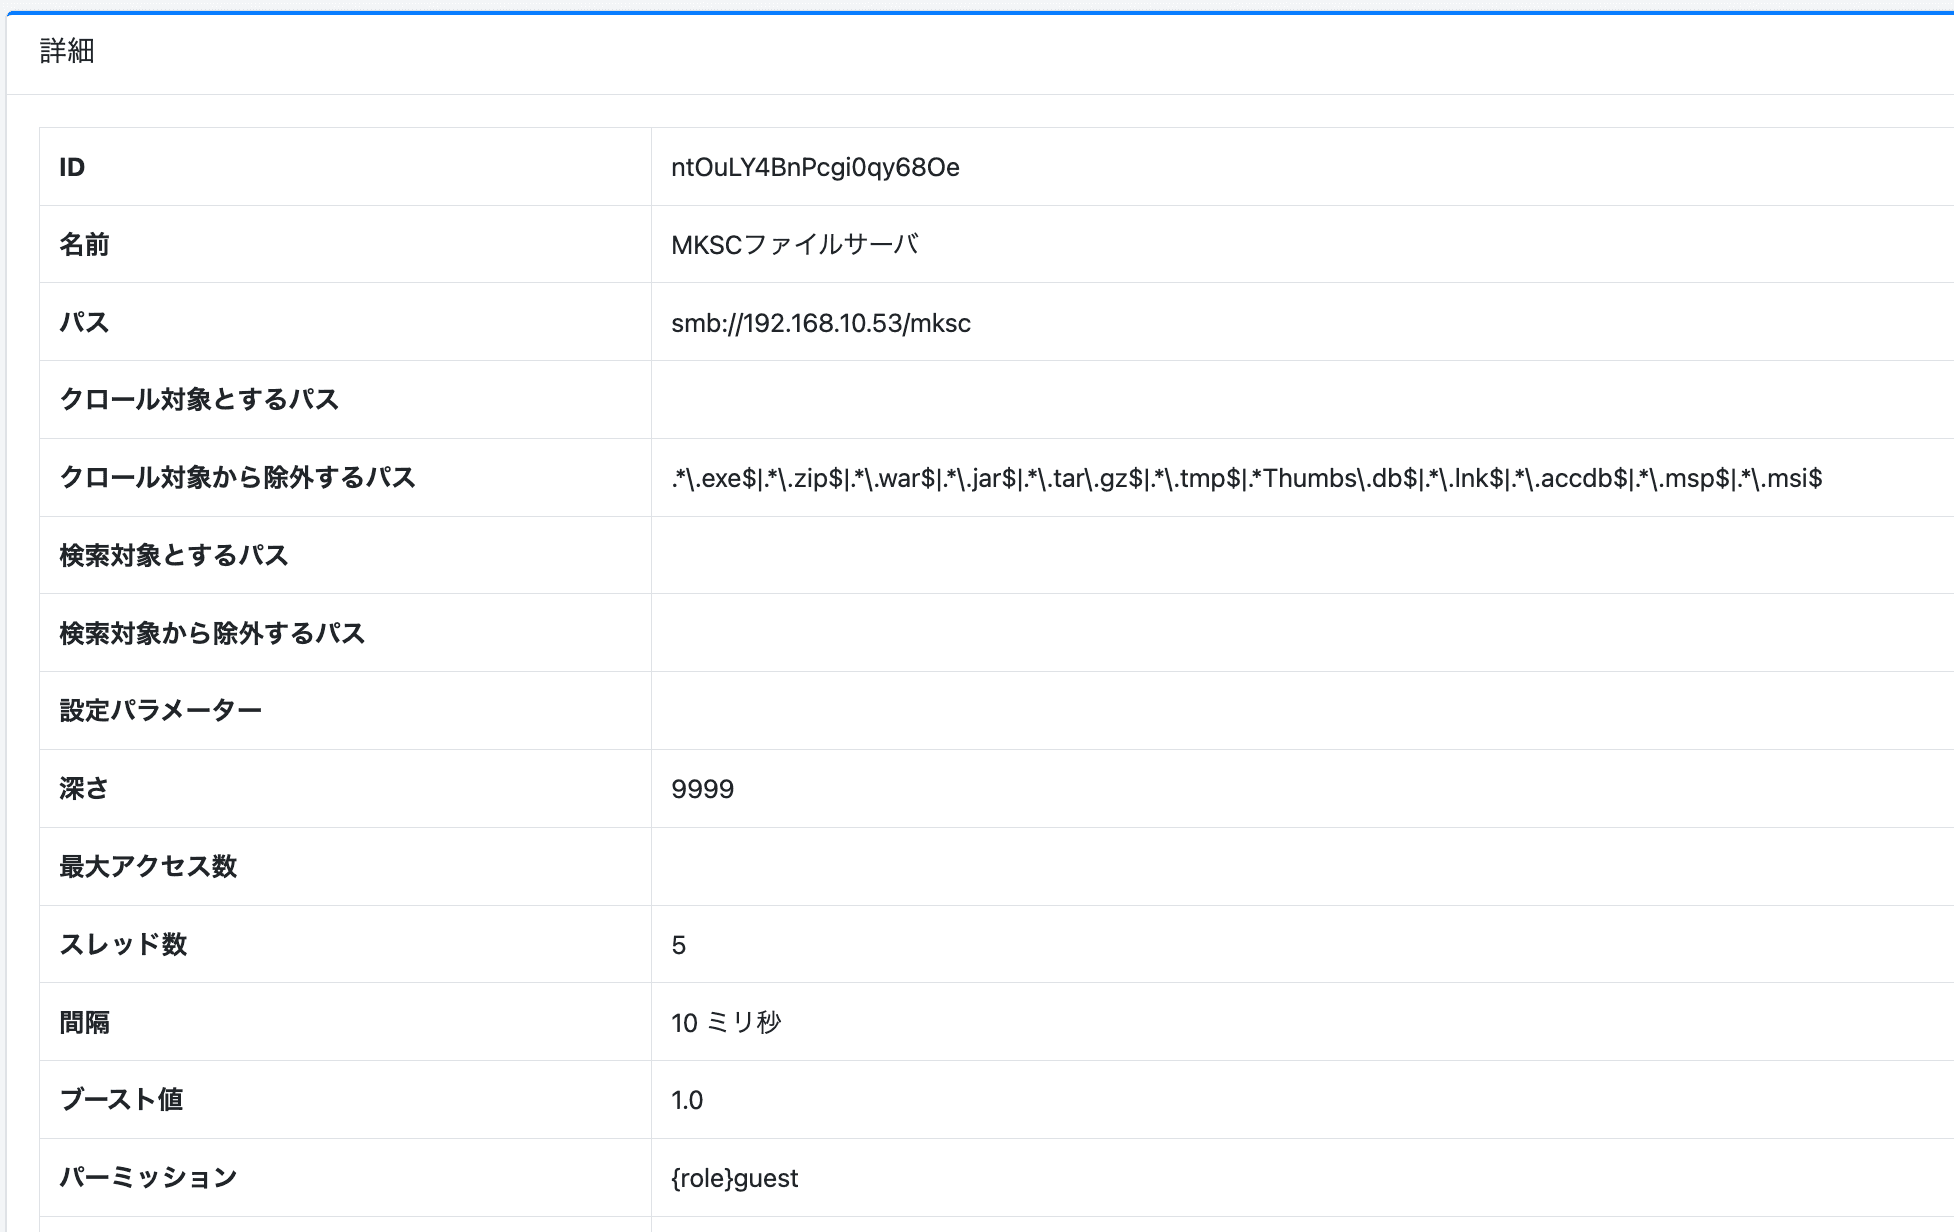Click the {role}guest permission value
This screenshot has height=1232, width=1954.
(x=734, y=1178)
